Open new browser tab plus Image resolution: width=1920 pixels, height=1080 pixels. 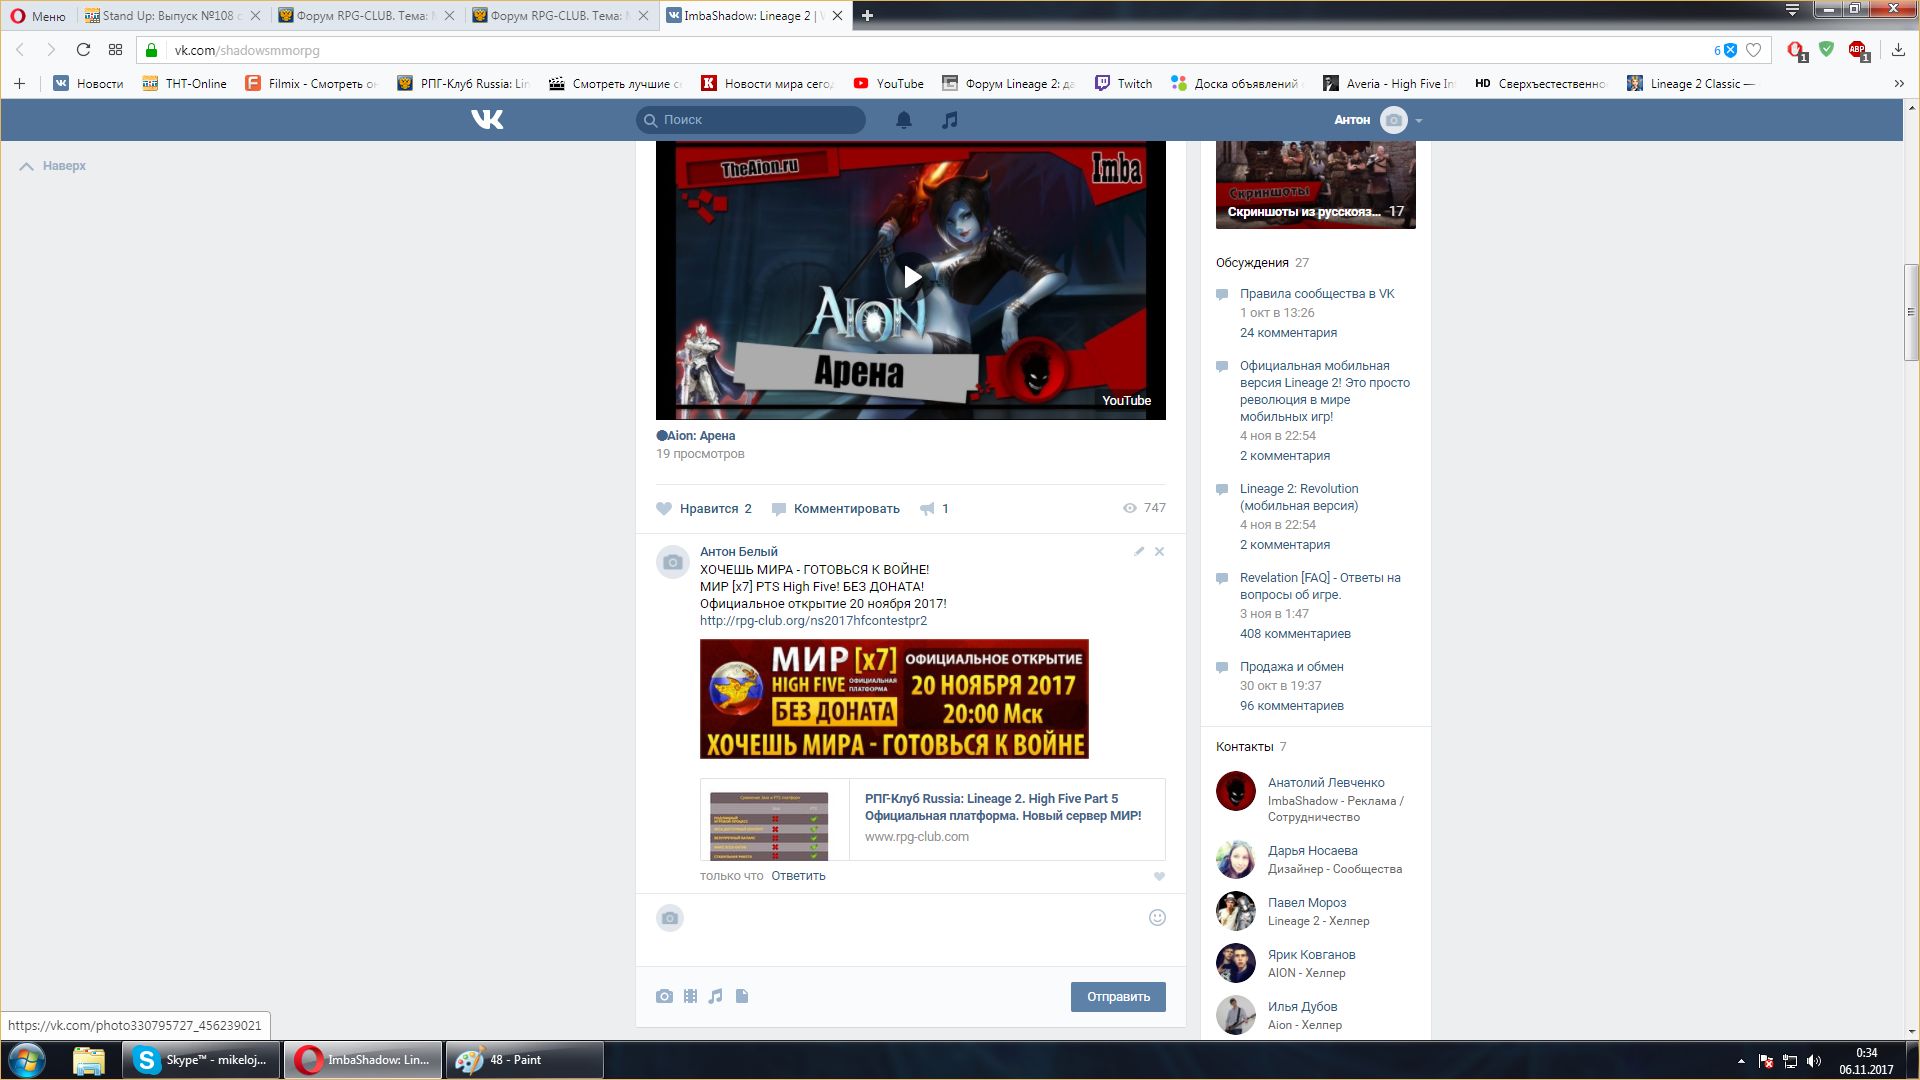tap(867, 16)
